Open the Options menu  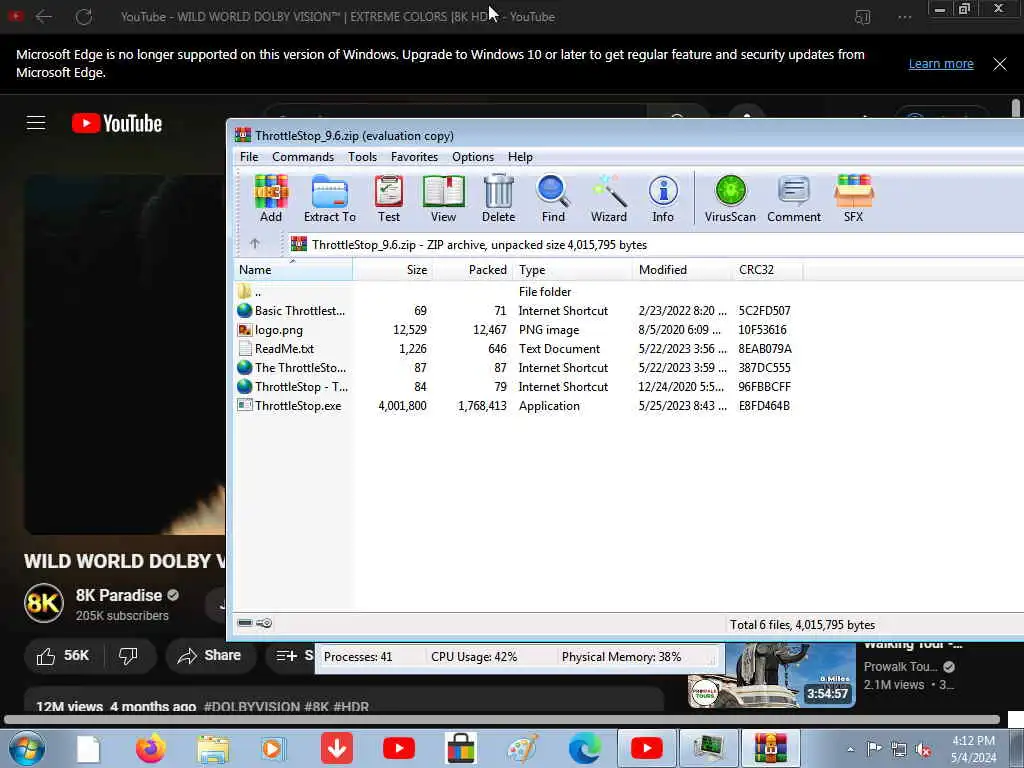tap(473, 157)
